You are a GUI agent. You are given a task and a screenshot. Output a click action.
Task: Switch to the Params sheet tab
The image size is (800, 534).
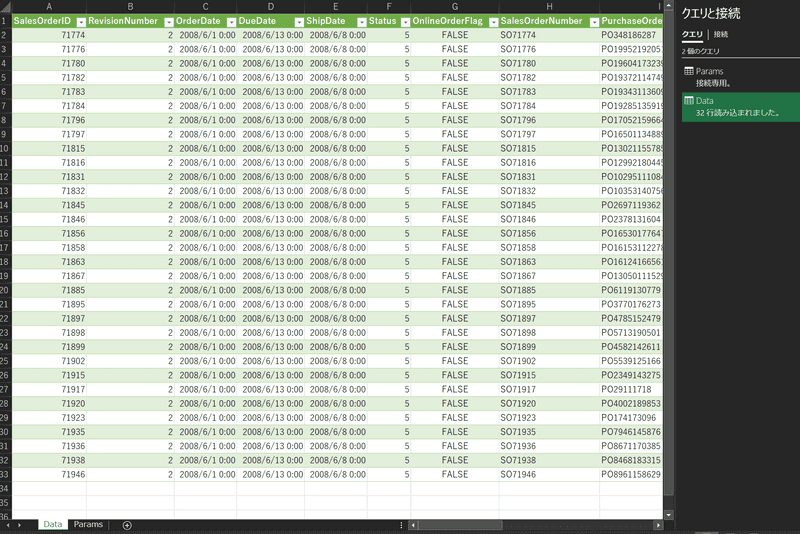(87, 525)
